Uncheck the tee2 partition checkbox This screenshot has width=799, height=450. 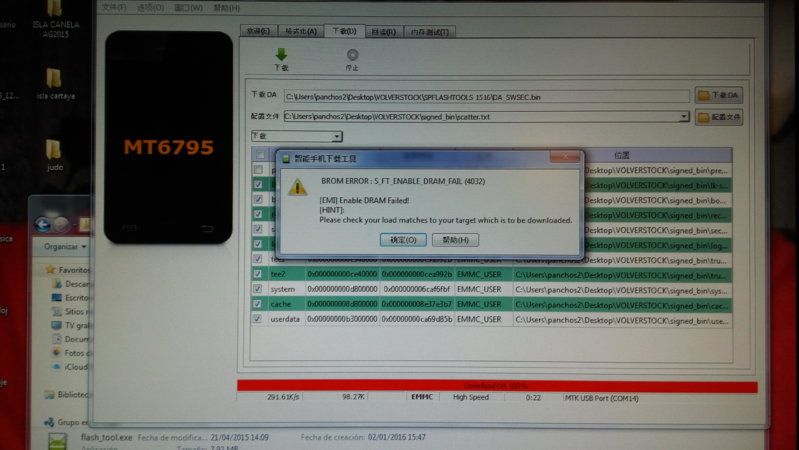258,274
